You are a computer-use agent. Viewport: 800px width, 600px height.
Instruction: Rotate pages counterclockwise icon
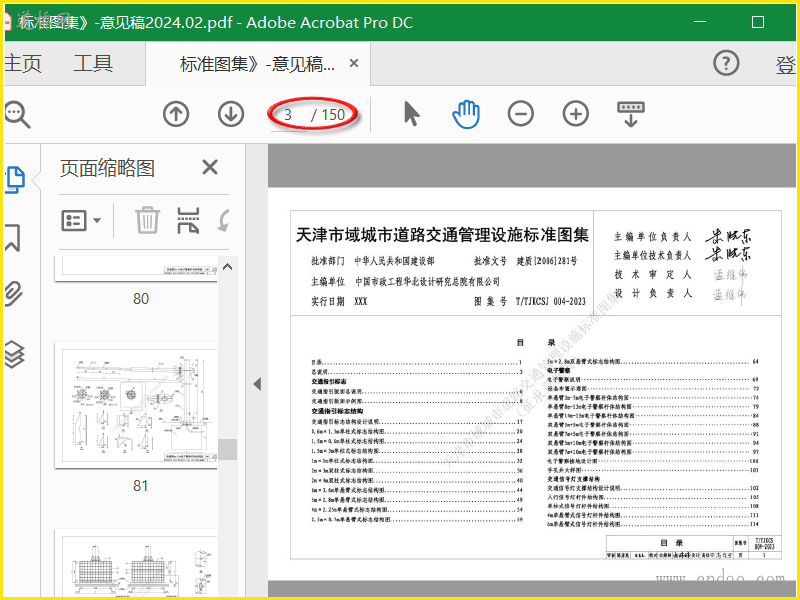[223, 220]
